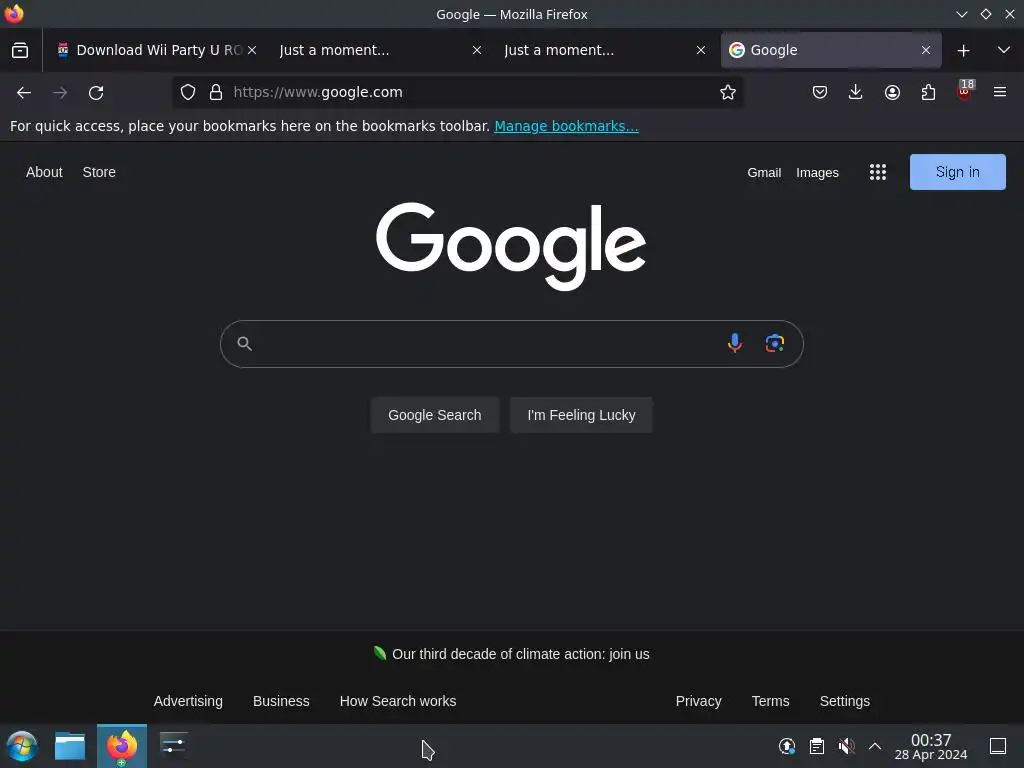Image resolution: width=1024 pixels, height=768 pixels.
Task: Select Firefox taskbar entry
Action: click(122, 746)
